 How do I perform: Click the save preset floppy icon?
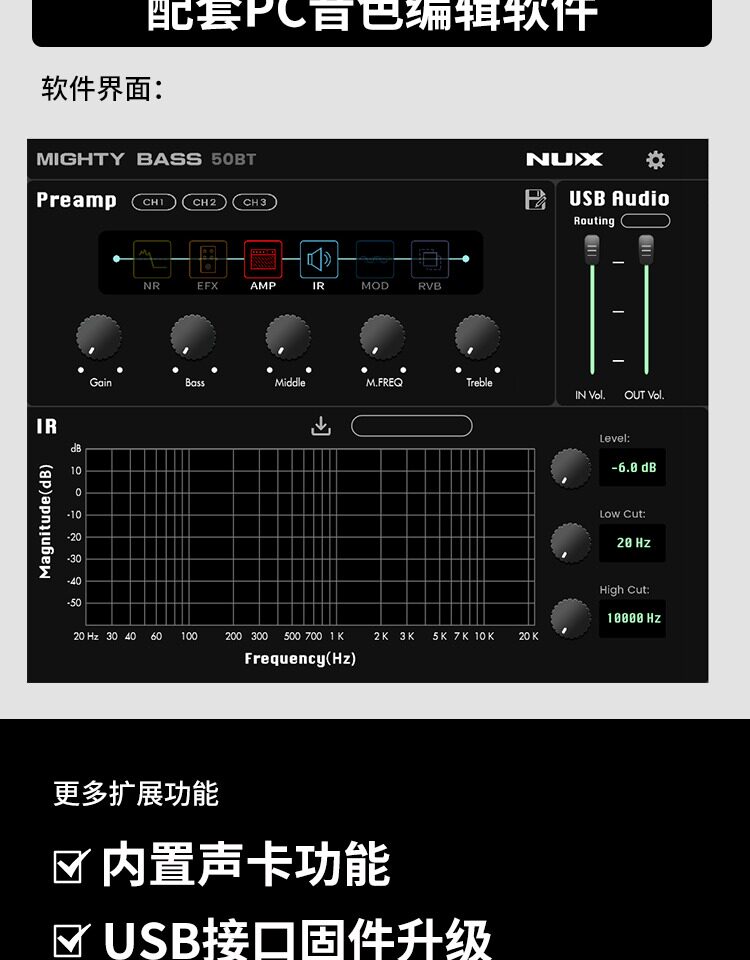click(x=535, y=200)
